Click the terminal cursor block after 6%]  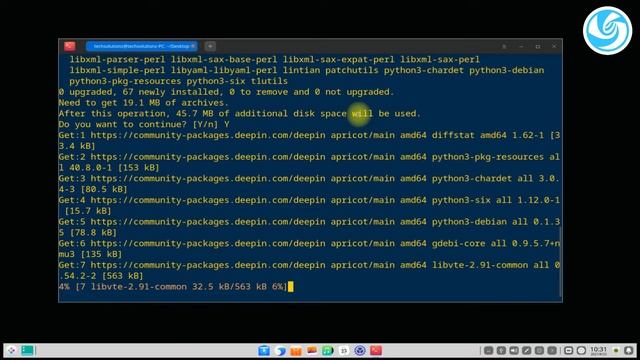point(291,287)
